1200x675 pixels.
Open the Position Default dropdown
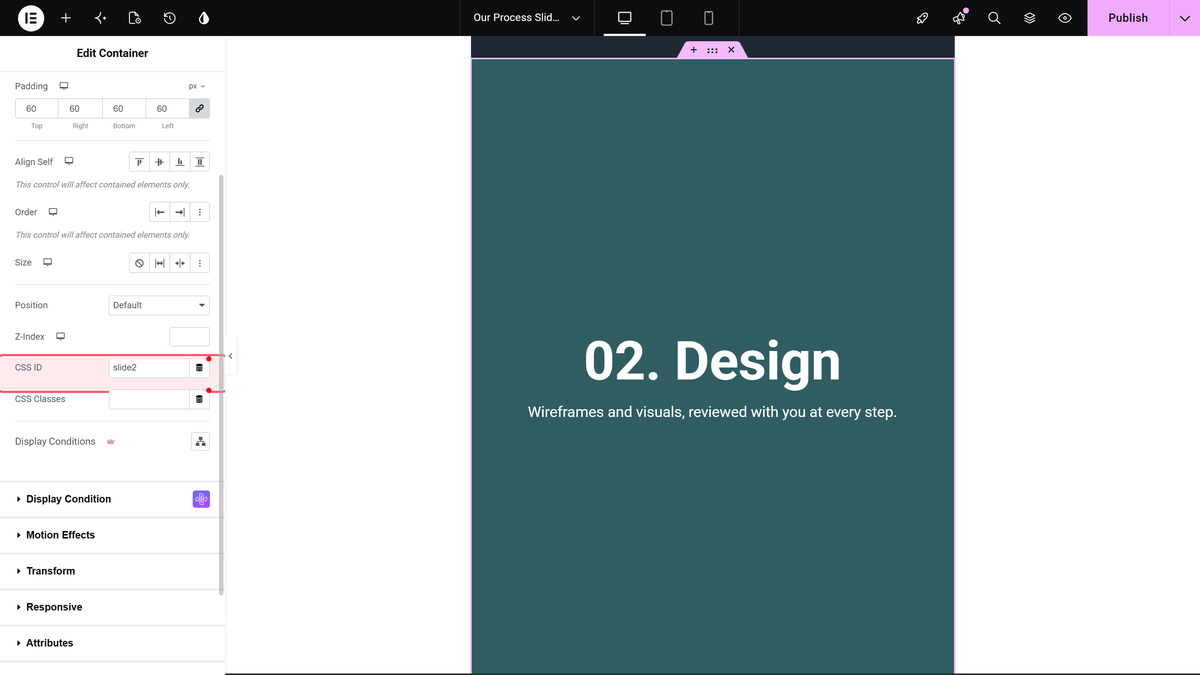coord(159,305)
